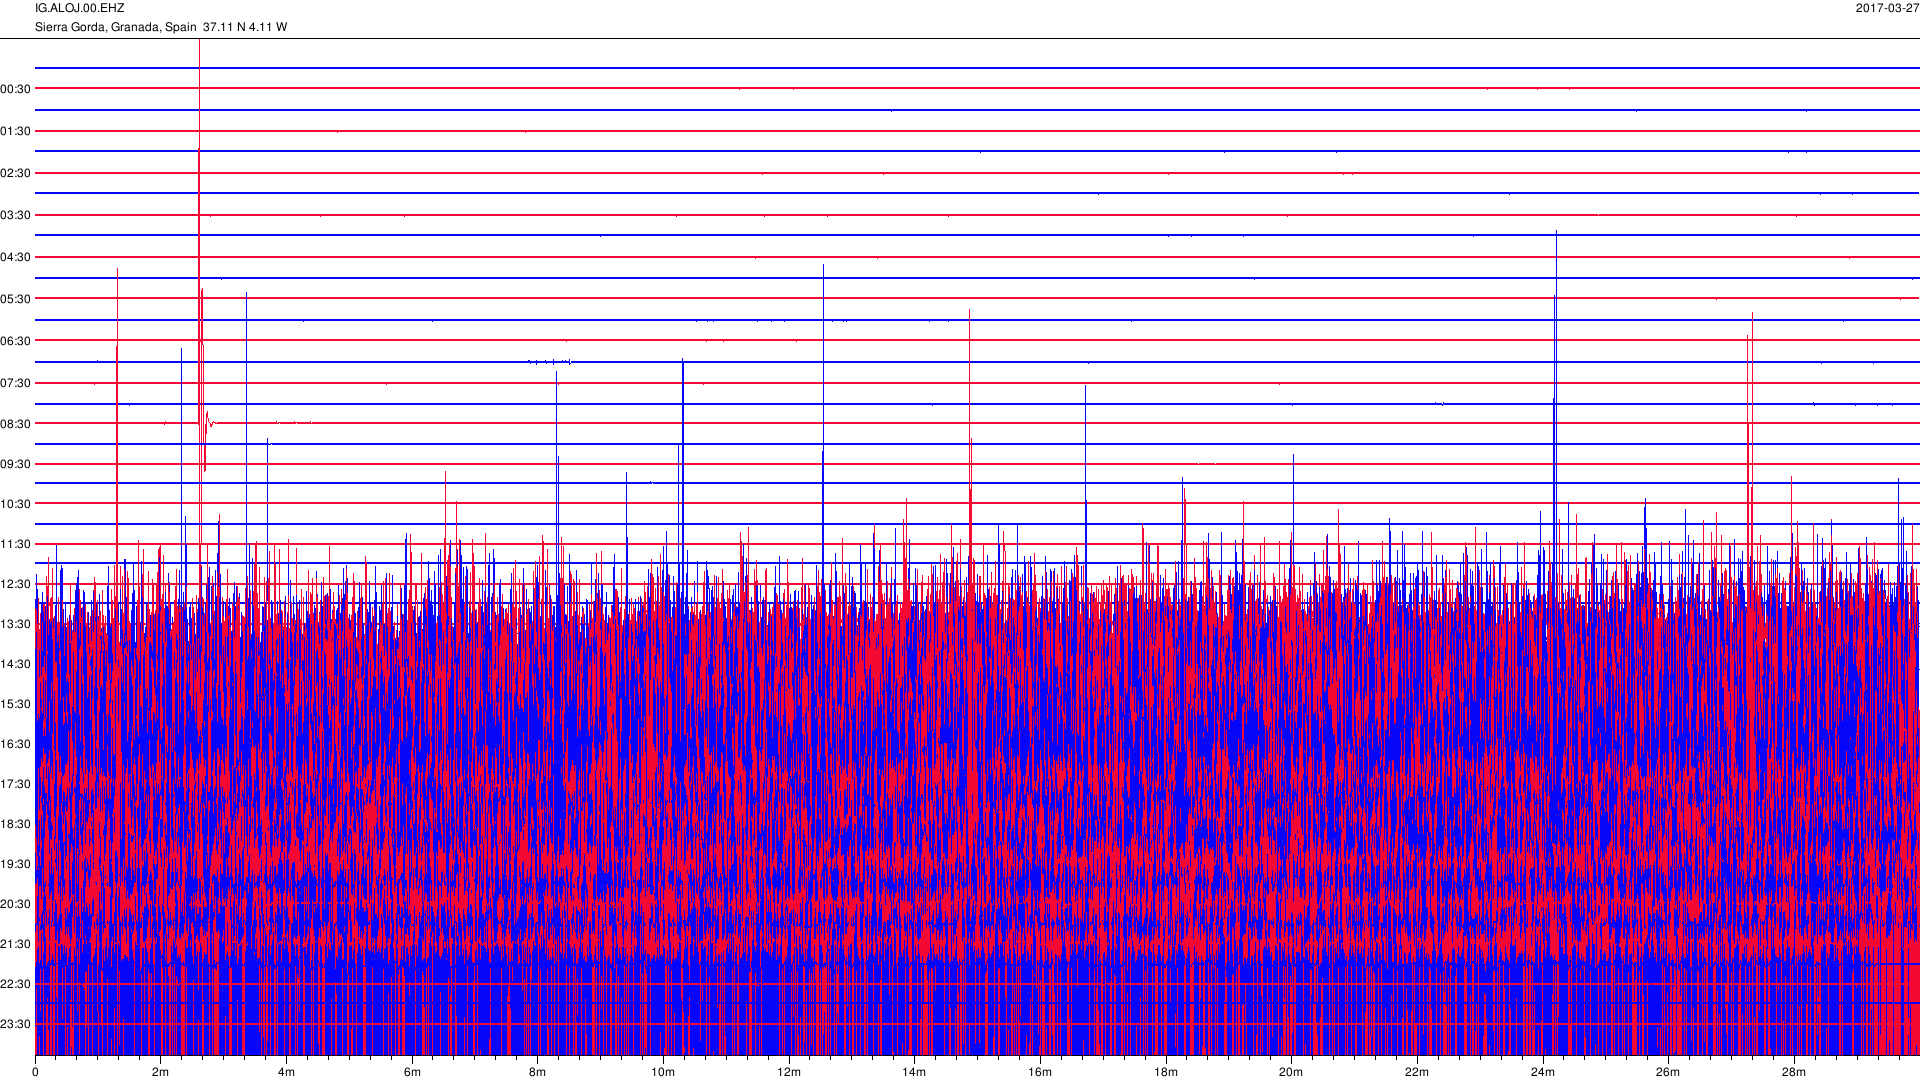Viewport: 1920px width, 1080px height.
Task: Select the 01:30 time label
Action: (16, 131)
